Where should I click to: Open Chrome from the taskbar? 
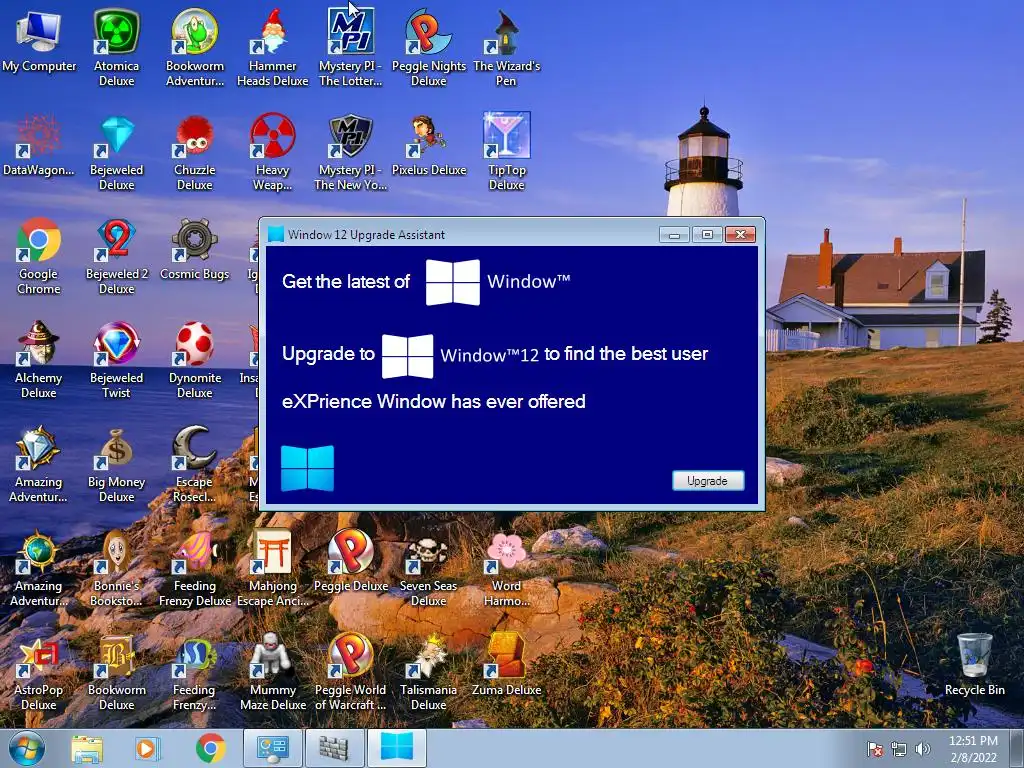pyautogui.click(x=210, y=748)
